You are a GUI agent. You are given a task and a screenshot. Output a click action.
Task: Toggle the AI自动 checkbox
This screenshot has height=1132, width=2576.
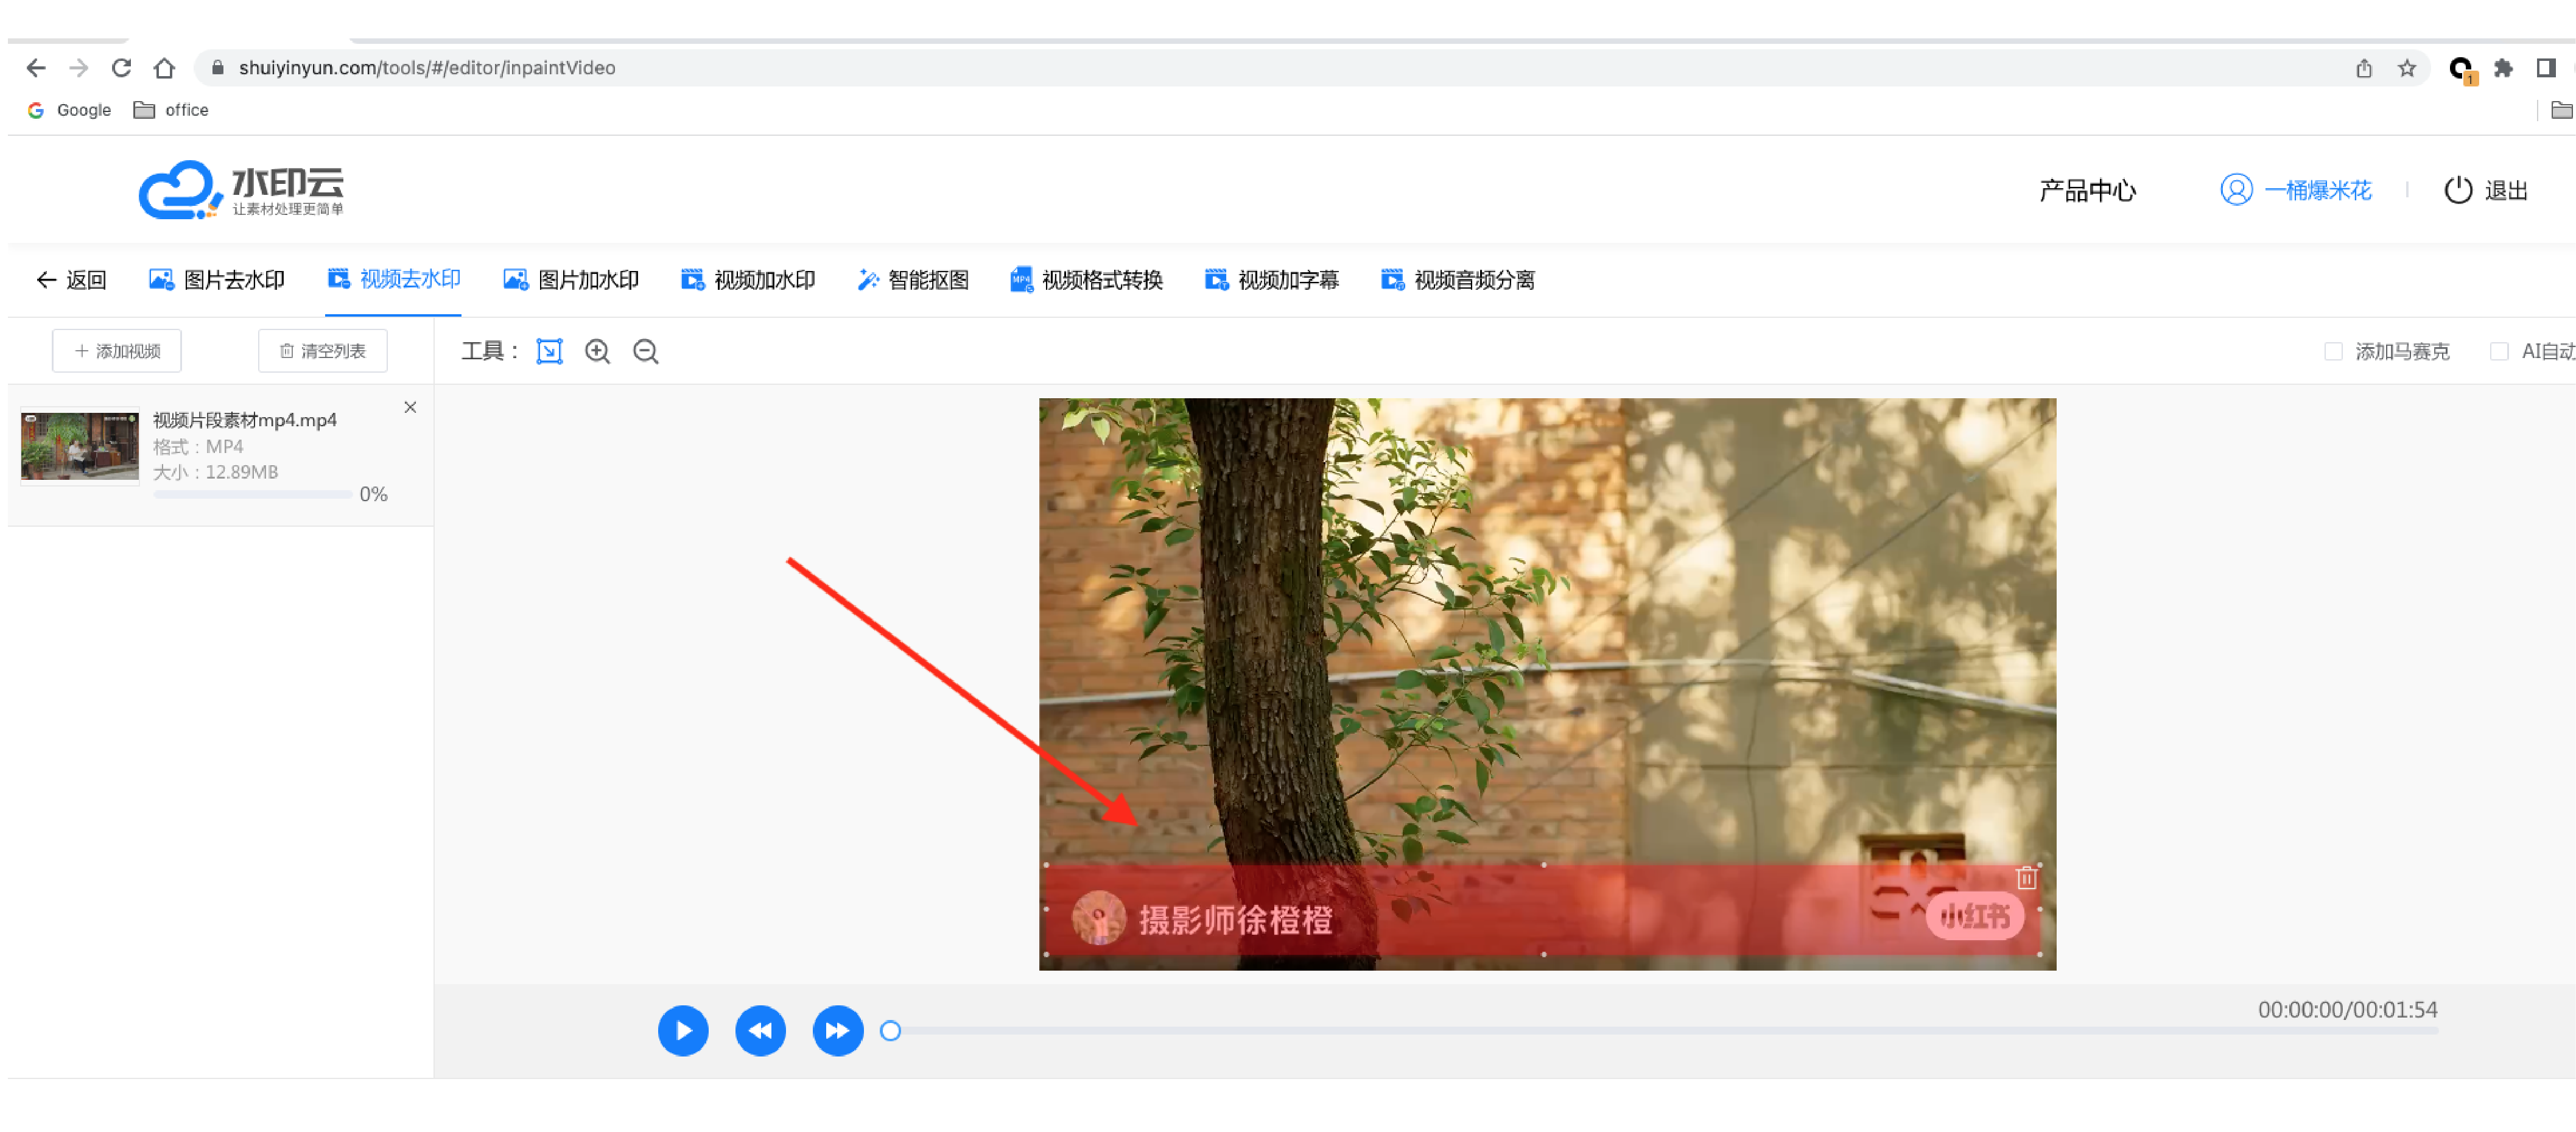[2500, 352]
